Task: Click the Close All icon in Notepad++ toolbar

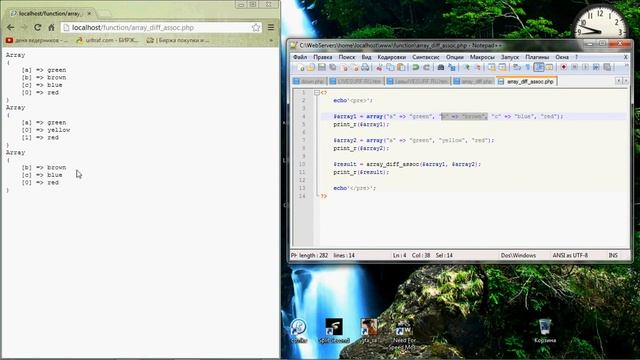Action: 355,67
